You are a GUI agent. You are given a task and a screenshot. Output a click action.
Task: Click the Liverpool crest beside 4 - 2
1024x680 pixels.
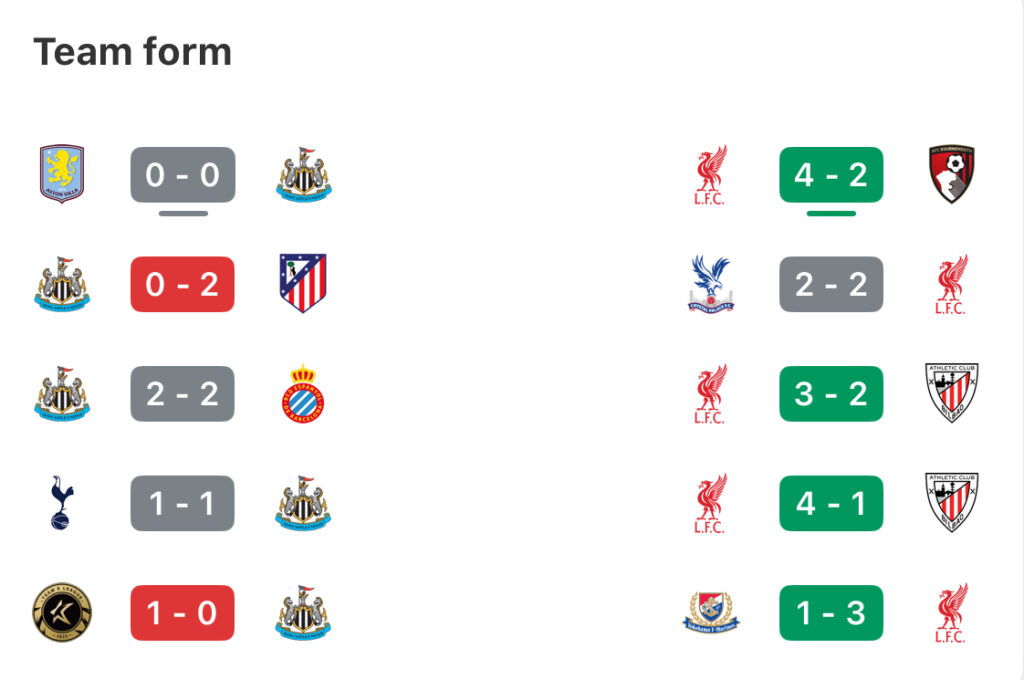click(710, 175)
